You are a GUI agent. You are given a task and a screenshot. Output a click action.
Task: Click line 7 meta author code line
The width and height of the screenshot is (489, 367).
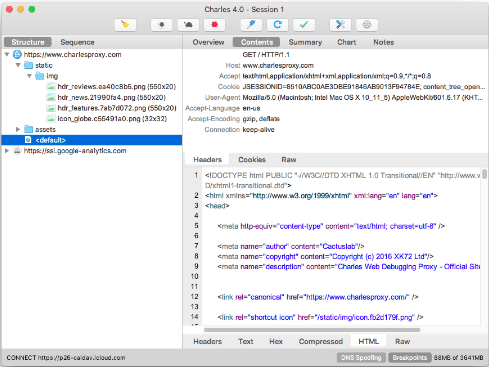291,246
